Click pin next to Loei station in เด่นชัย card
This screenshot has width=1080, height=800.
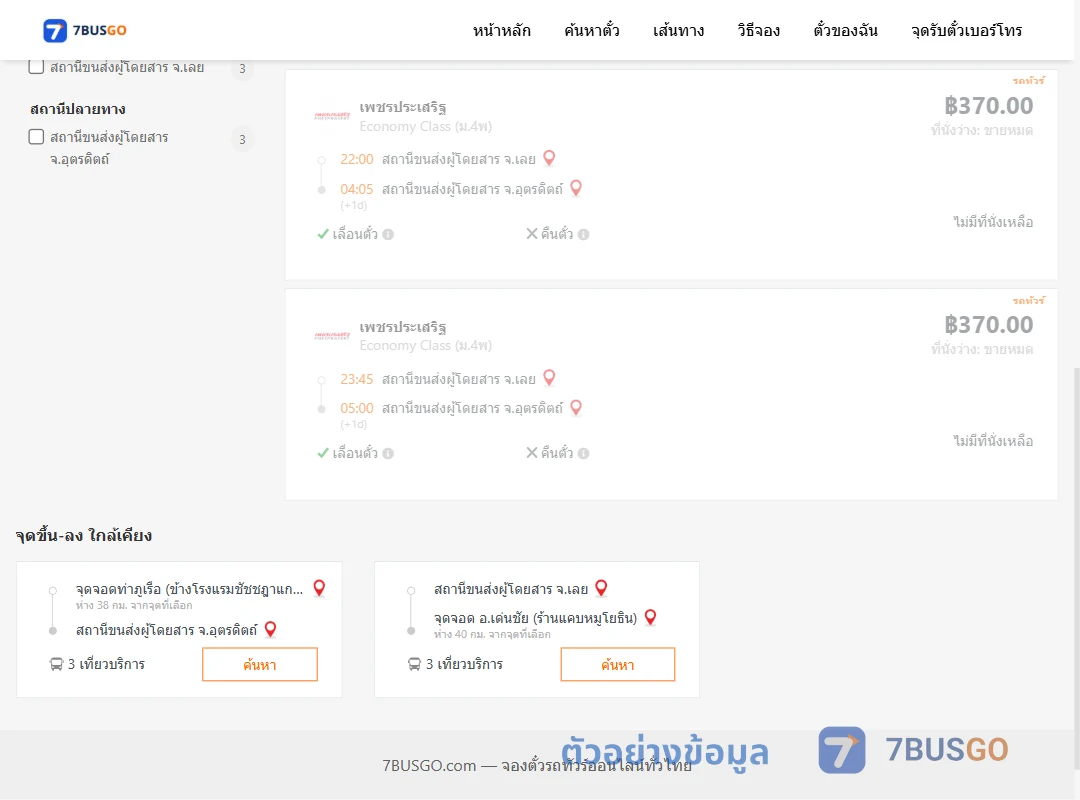(601, 588)
